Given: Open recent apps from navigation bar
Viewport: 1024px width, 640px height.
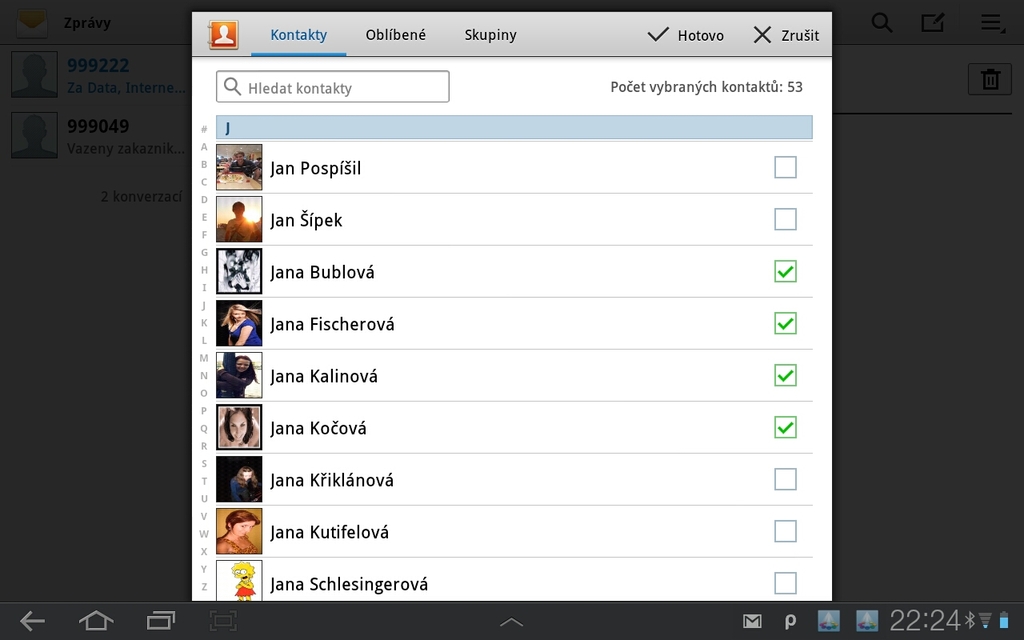Looking at the screenshot, I should pyautogui.click(x=161, y=621).
